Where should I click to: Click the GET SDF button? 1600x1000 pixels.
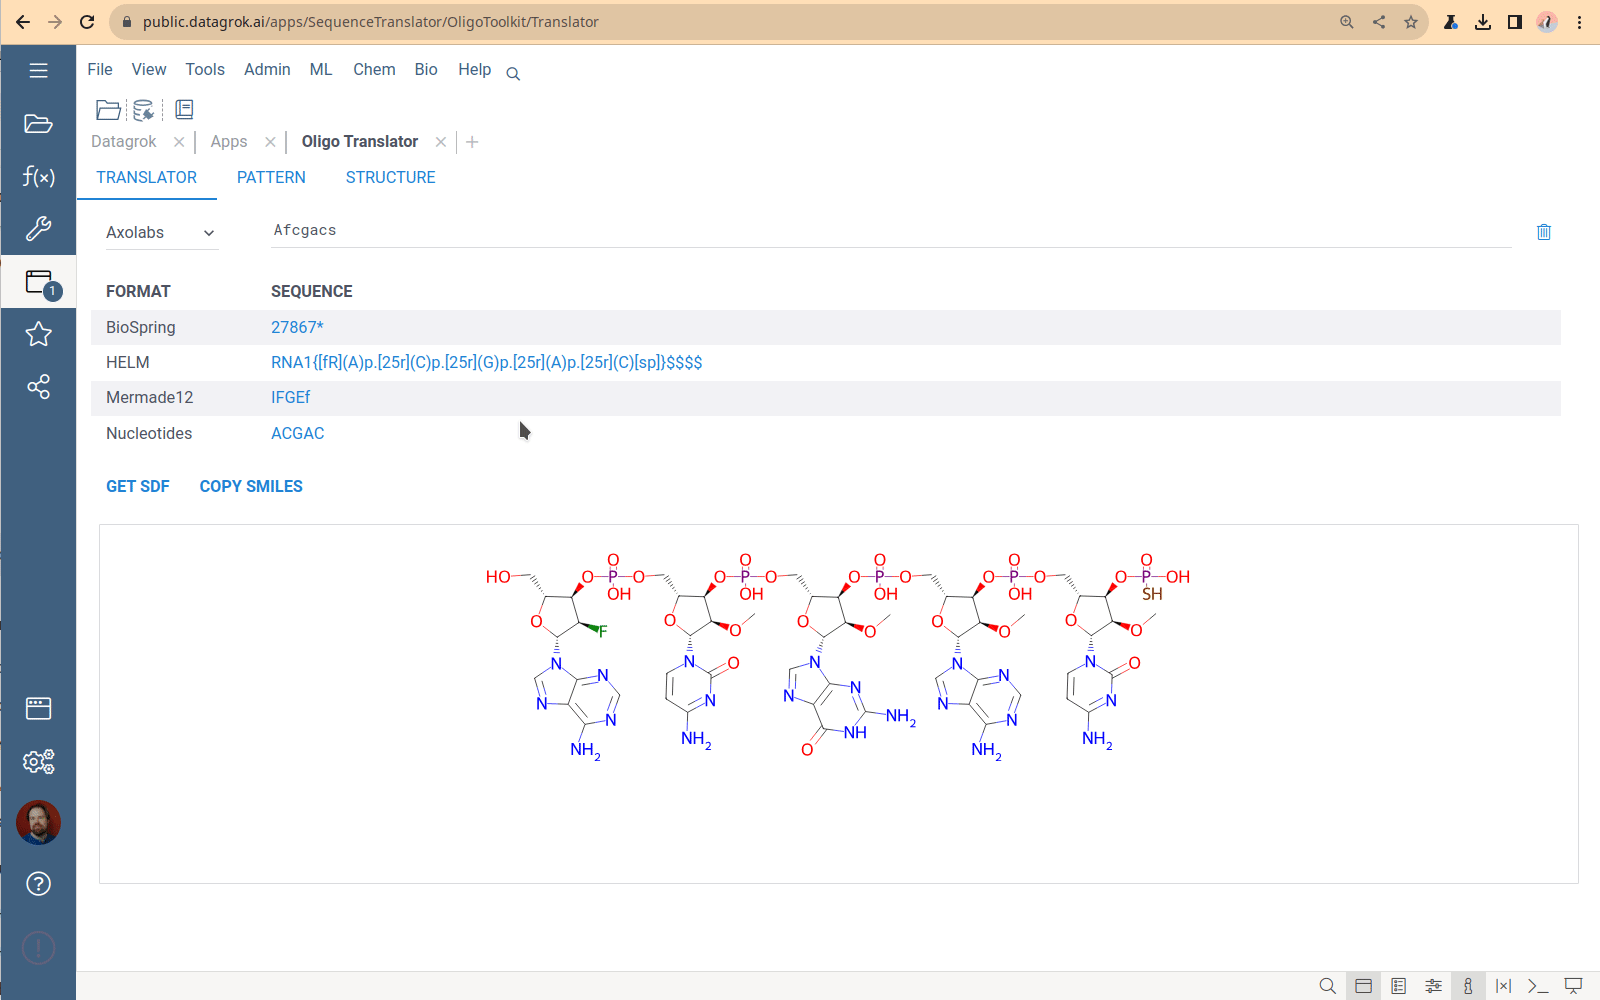pyautogui.click(x=138, y=486)
